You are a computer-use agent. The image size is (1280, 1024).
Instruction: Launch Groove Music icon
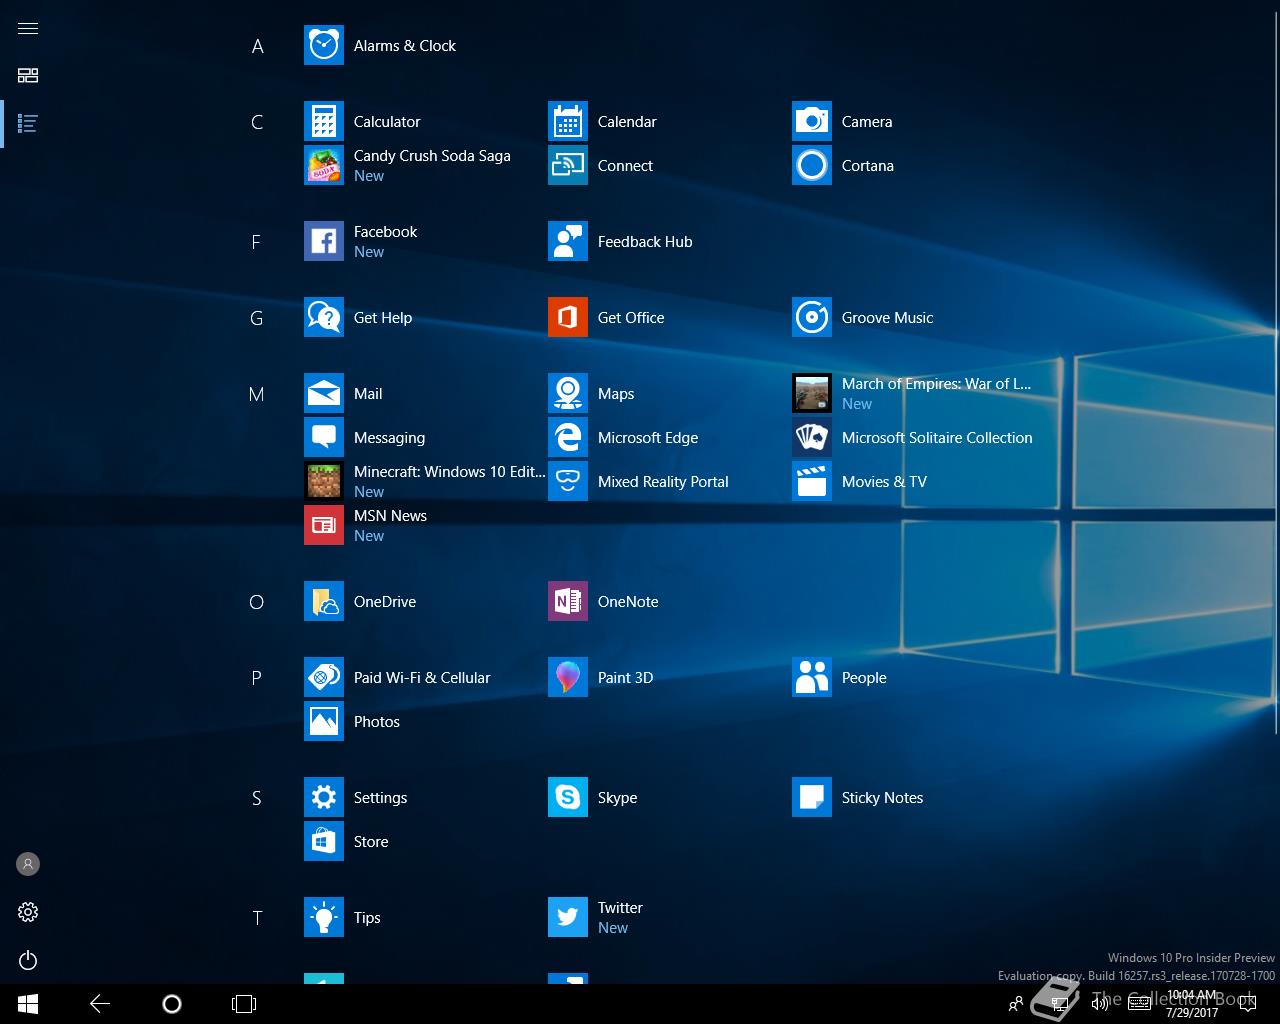coord(812,318)
